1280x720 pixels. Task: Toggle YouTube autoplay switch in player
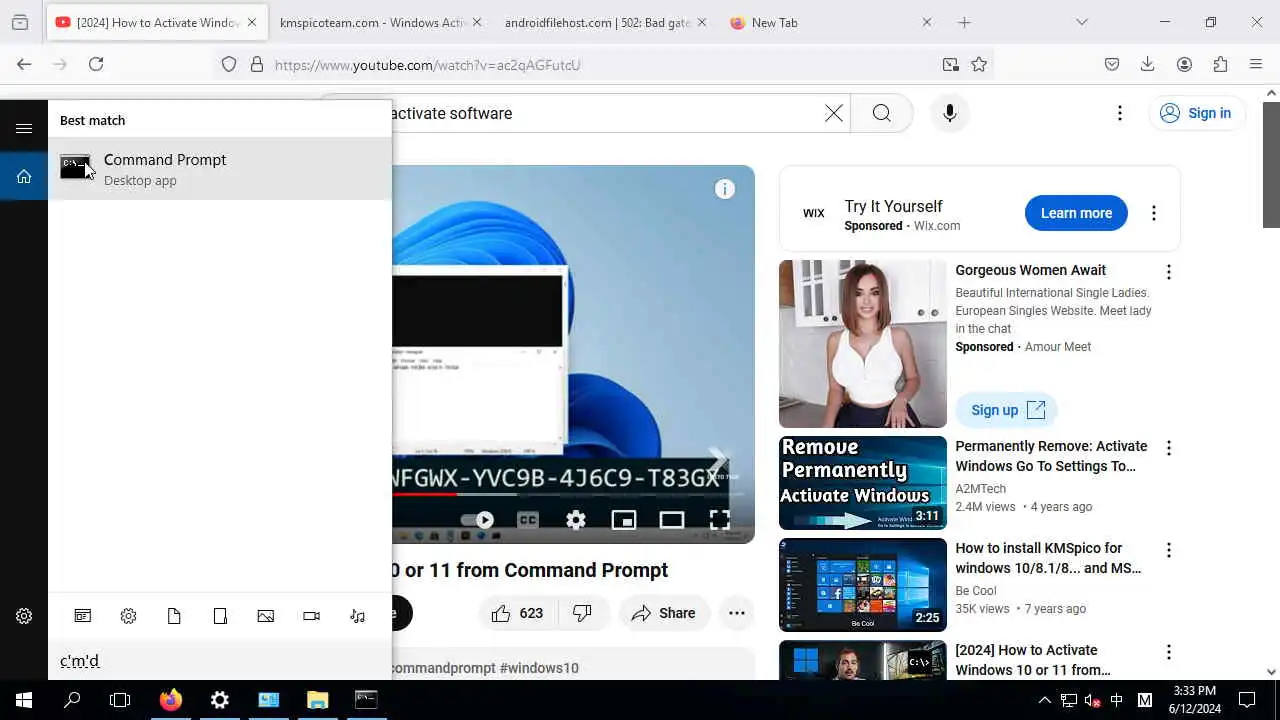(x=477, y=520)
